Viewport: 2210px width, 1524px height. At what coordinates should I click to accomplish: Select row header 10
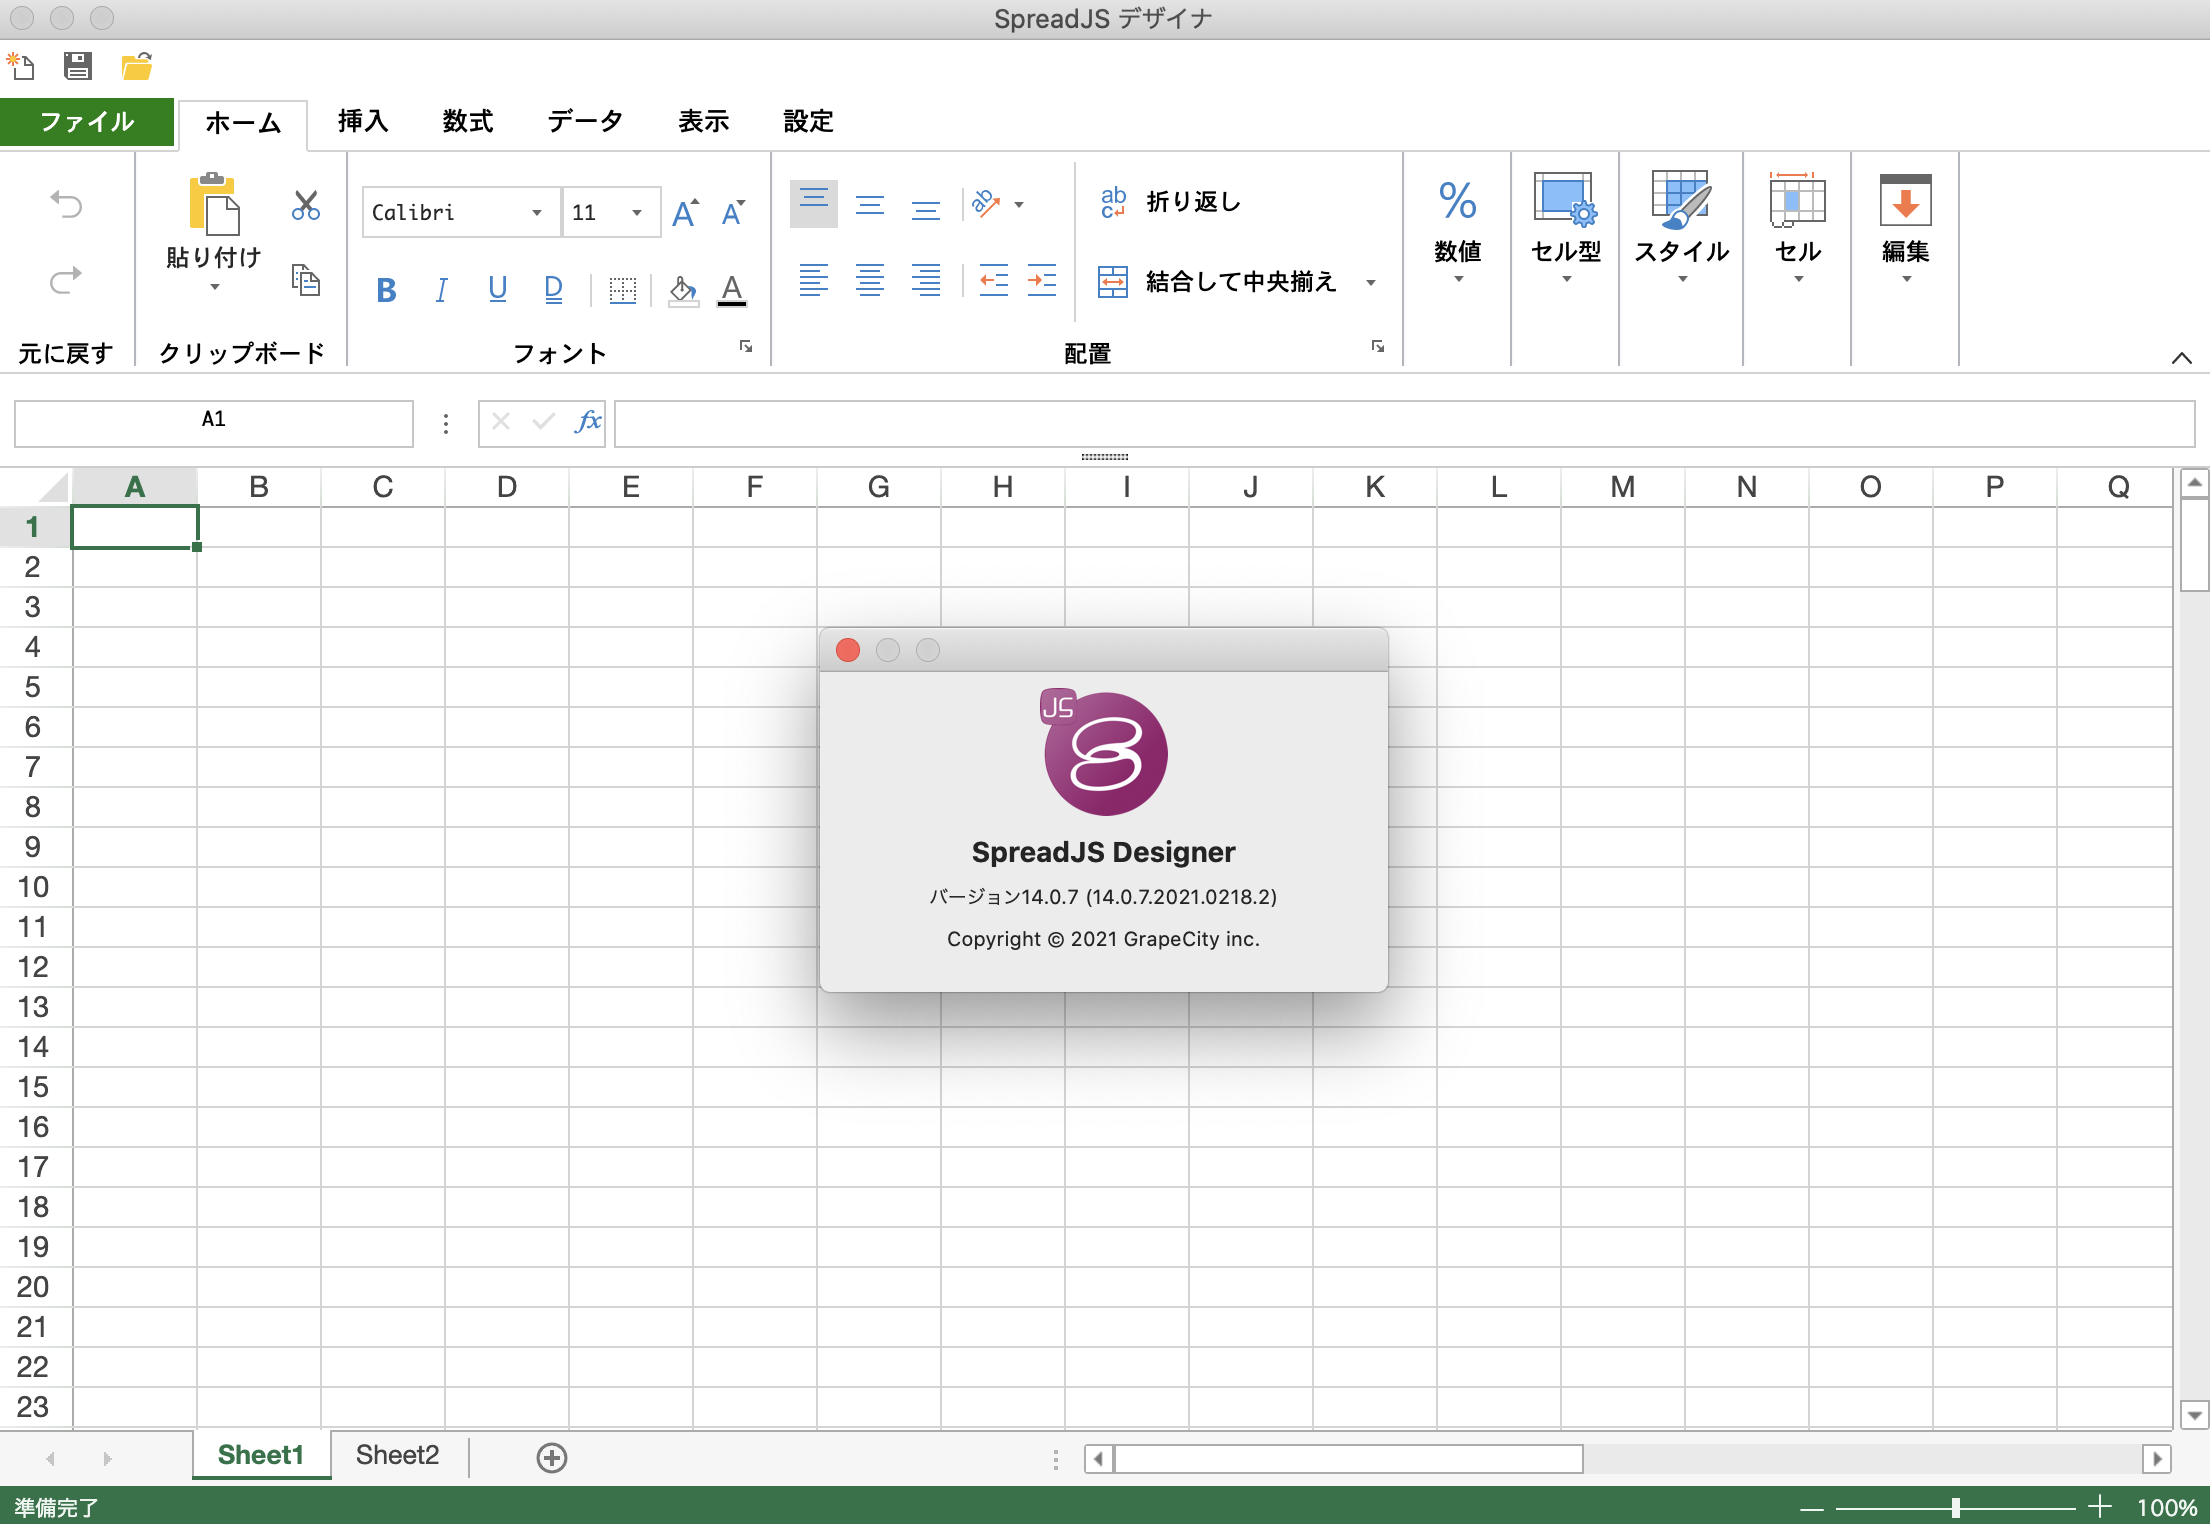33,887
